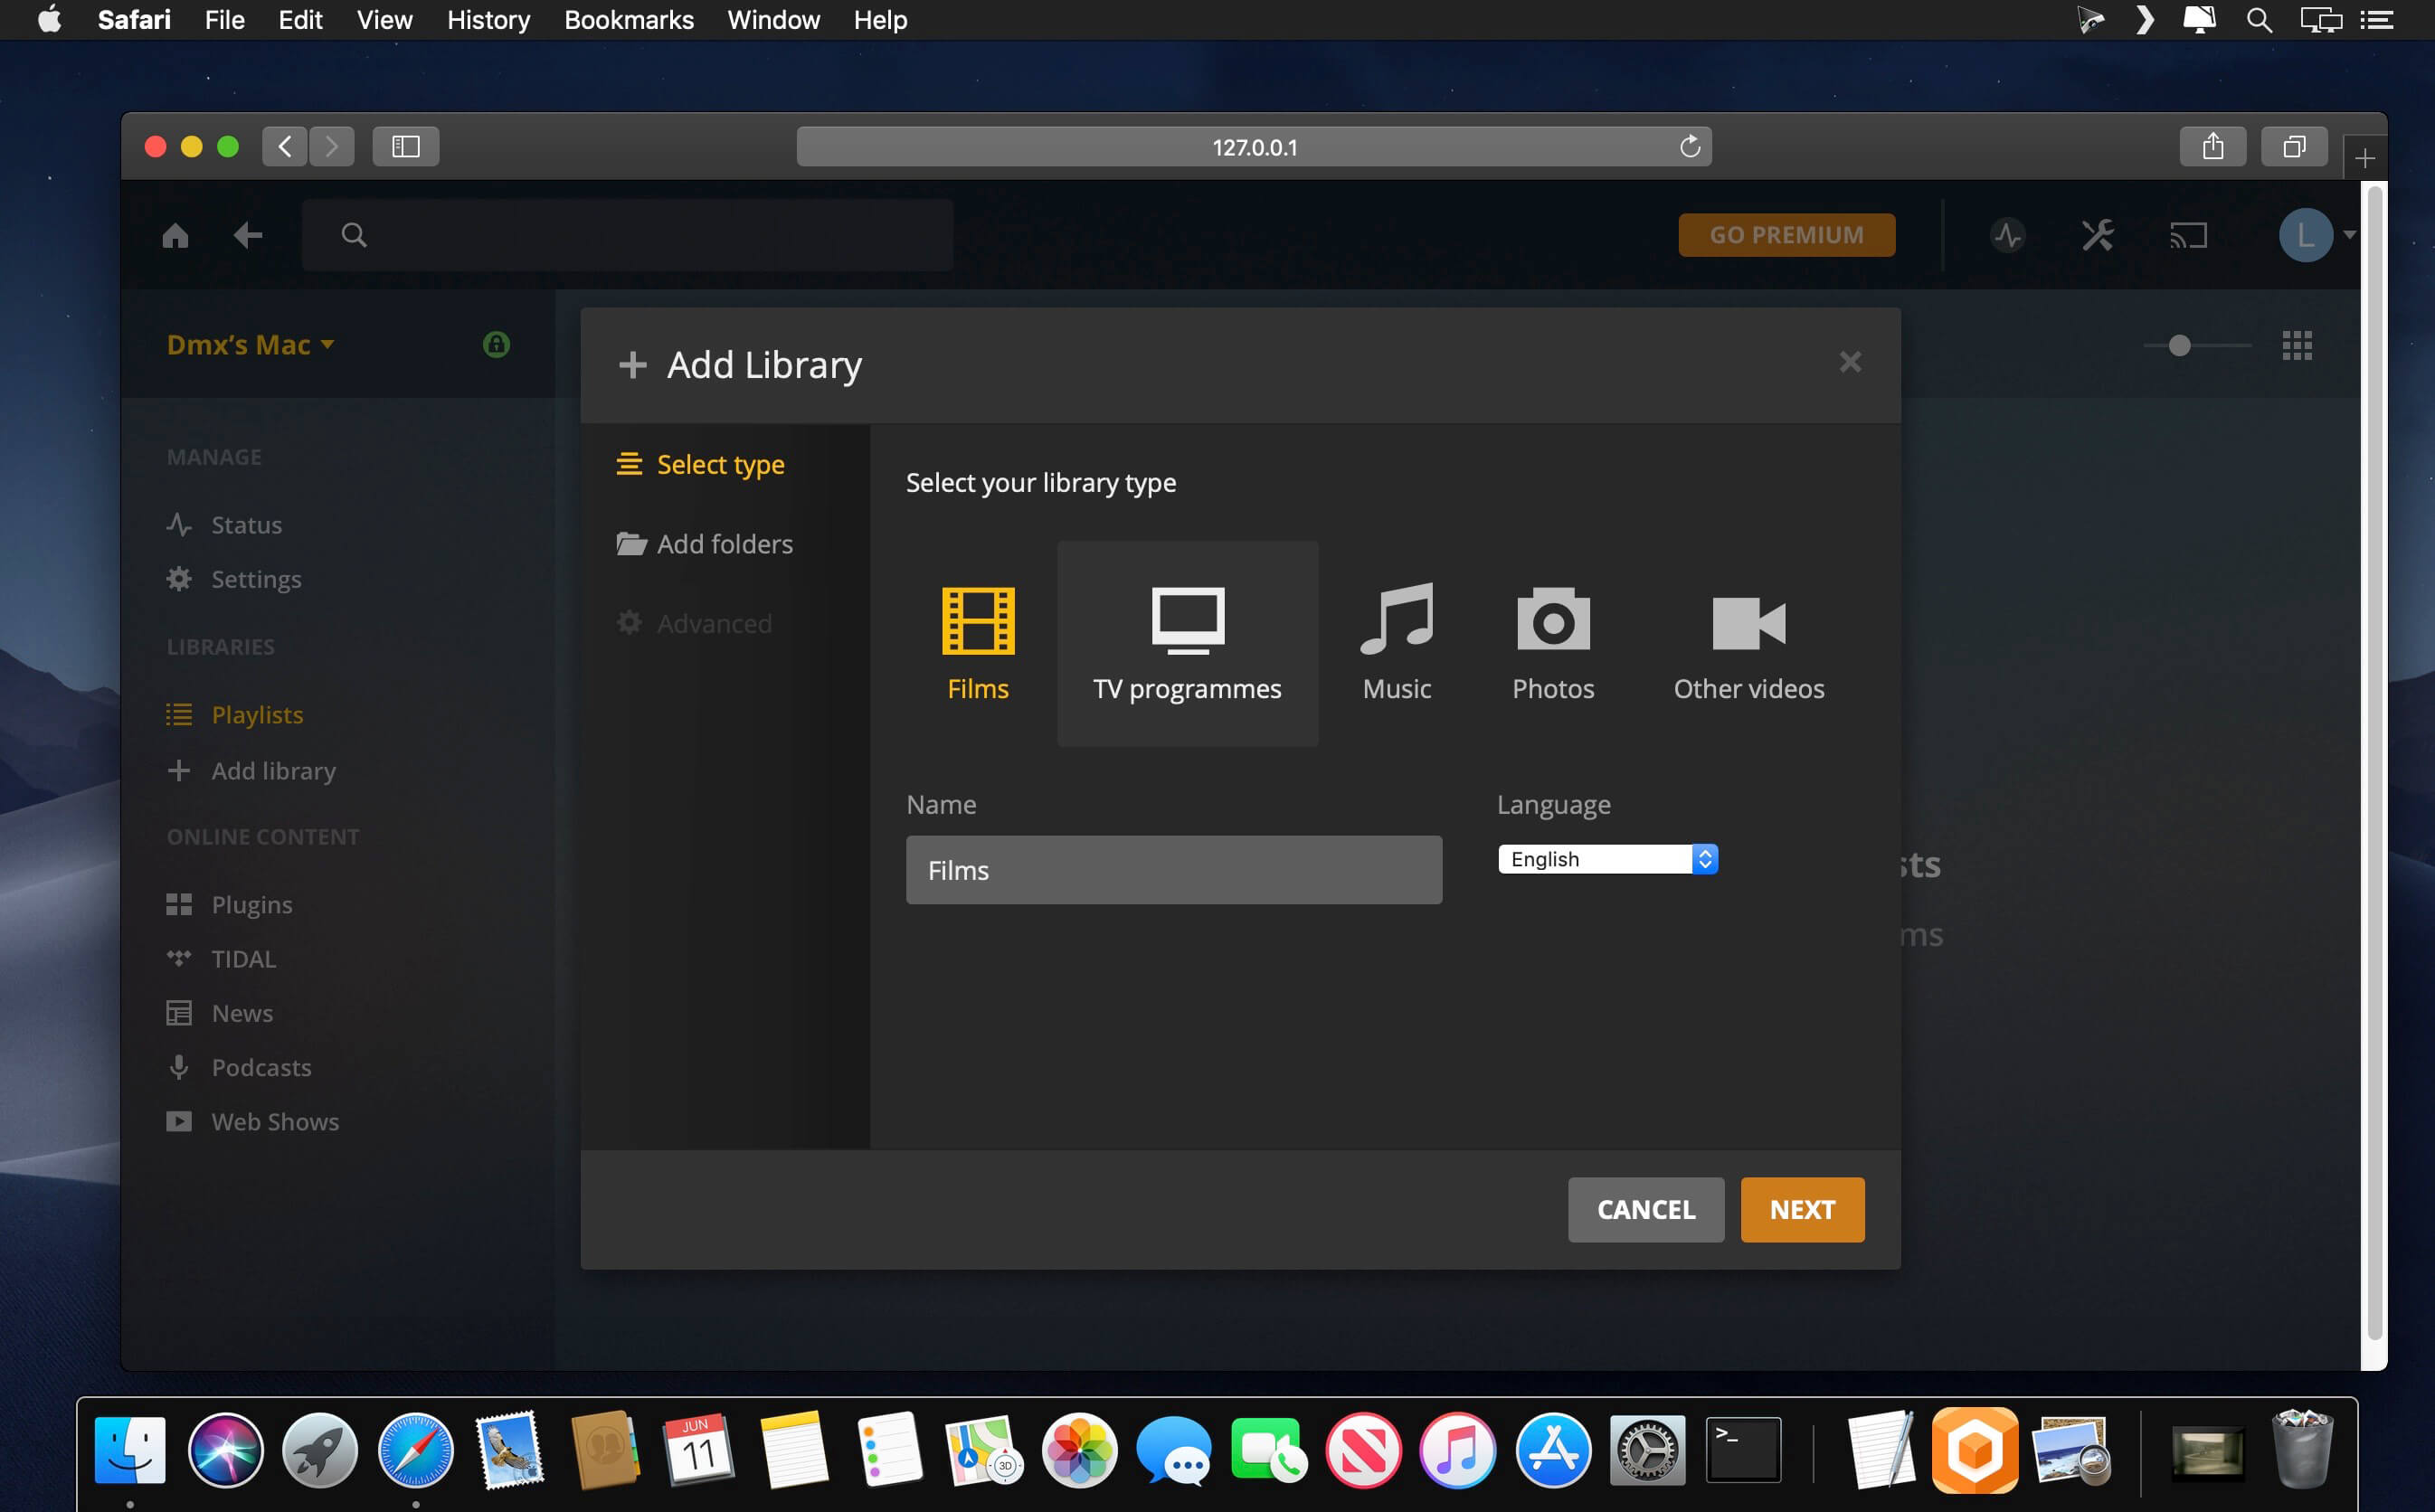Open the Help menu
The image size is (2435, 1512).
point(880,20)
